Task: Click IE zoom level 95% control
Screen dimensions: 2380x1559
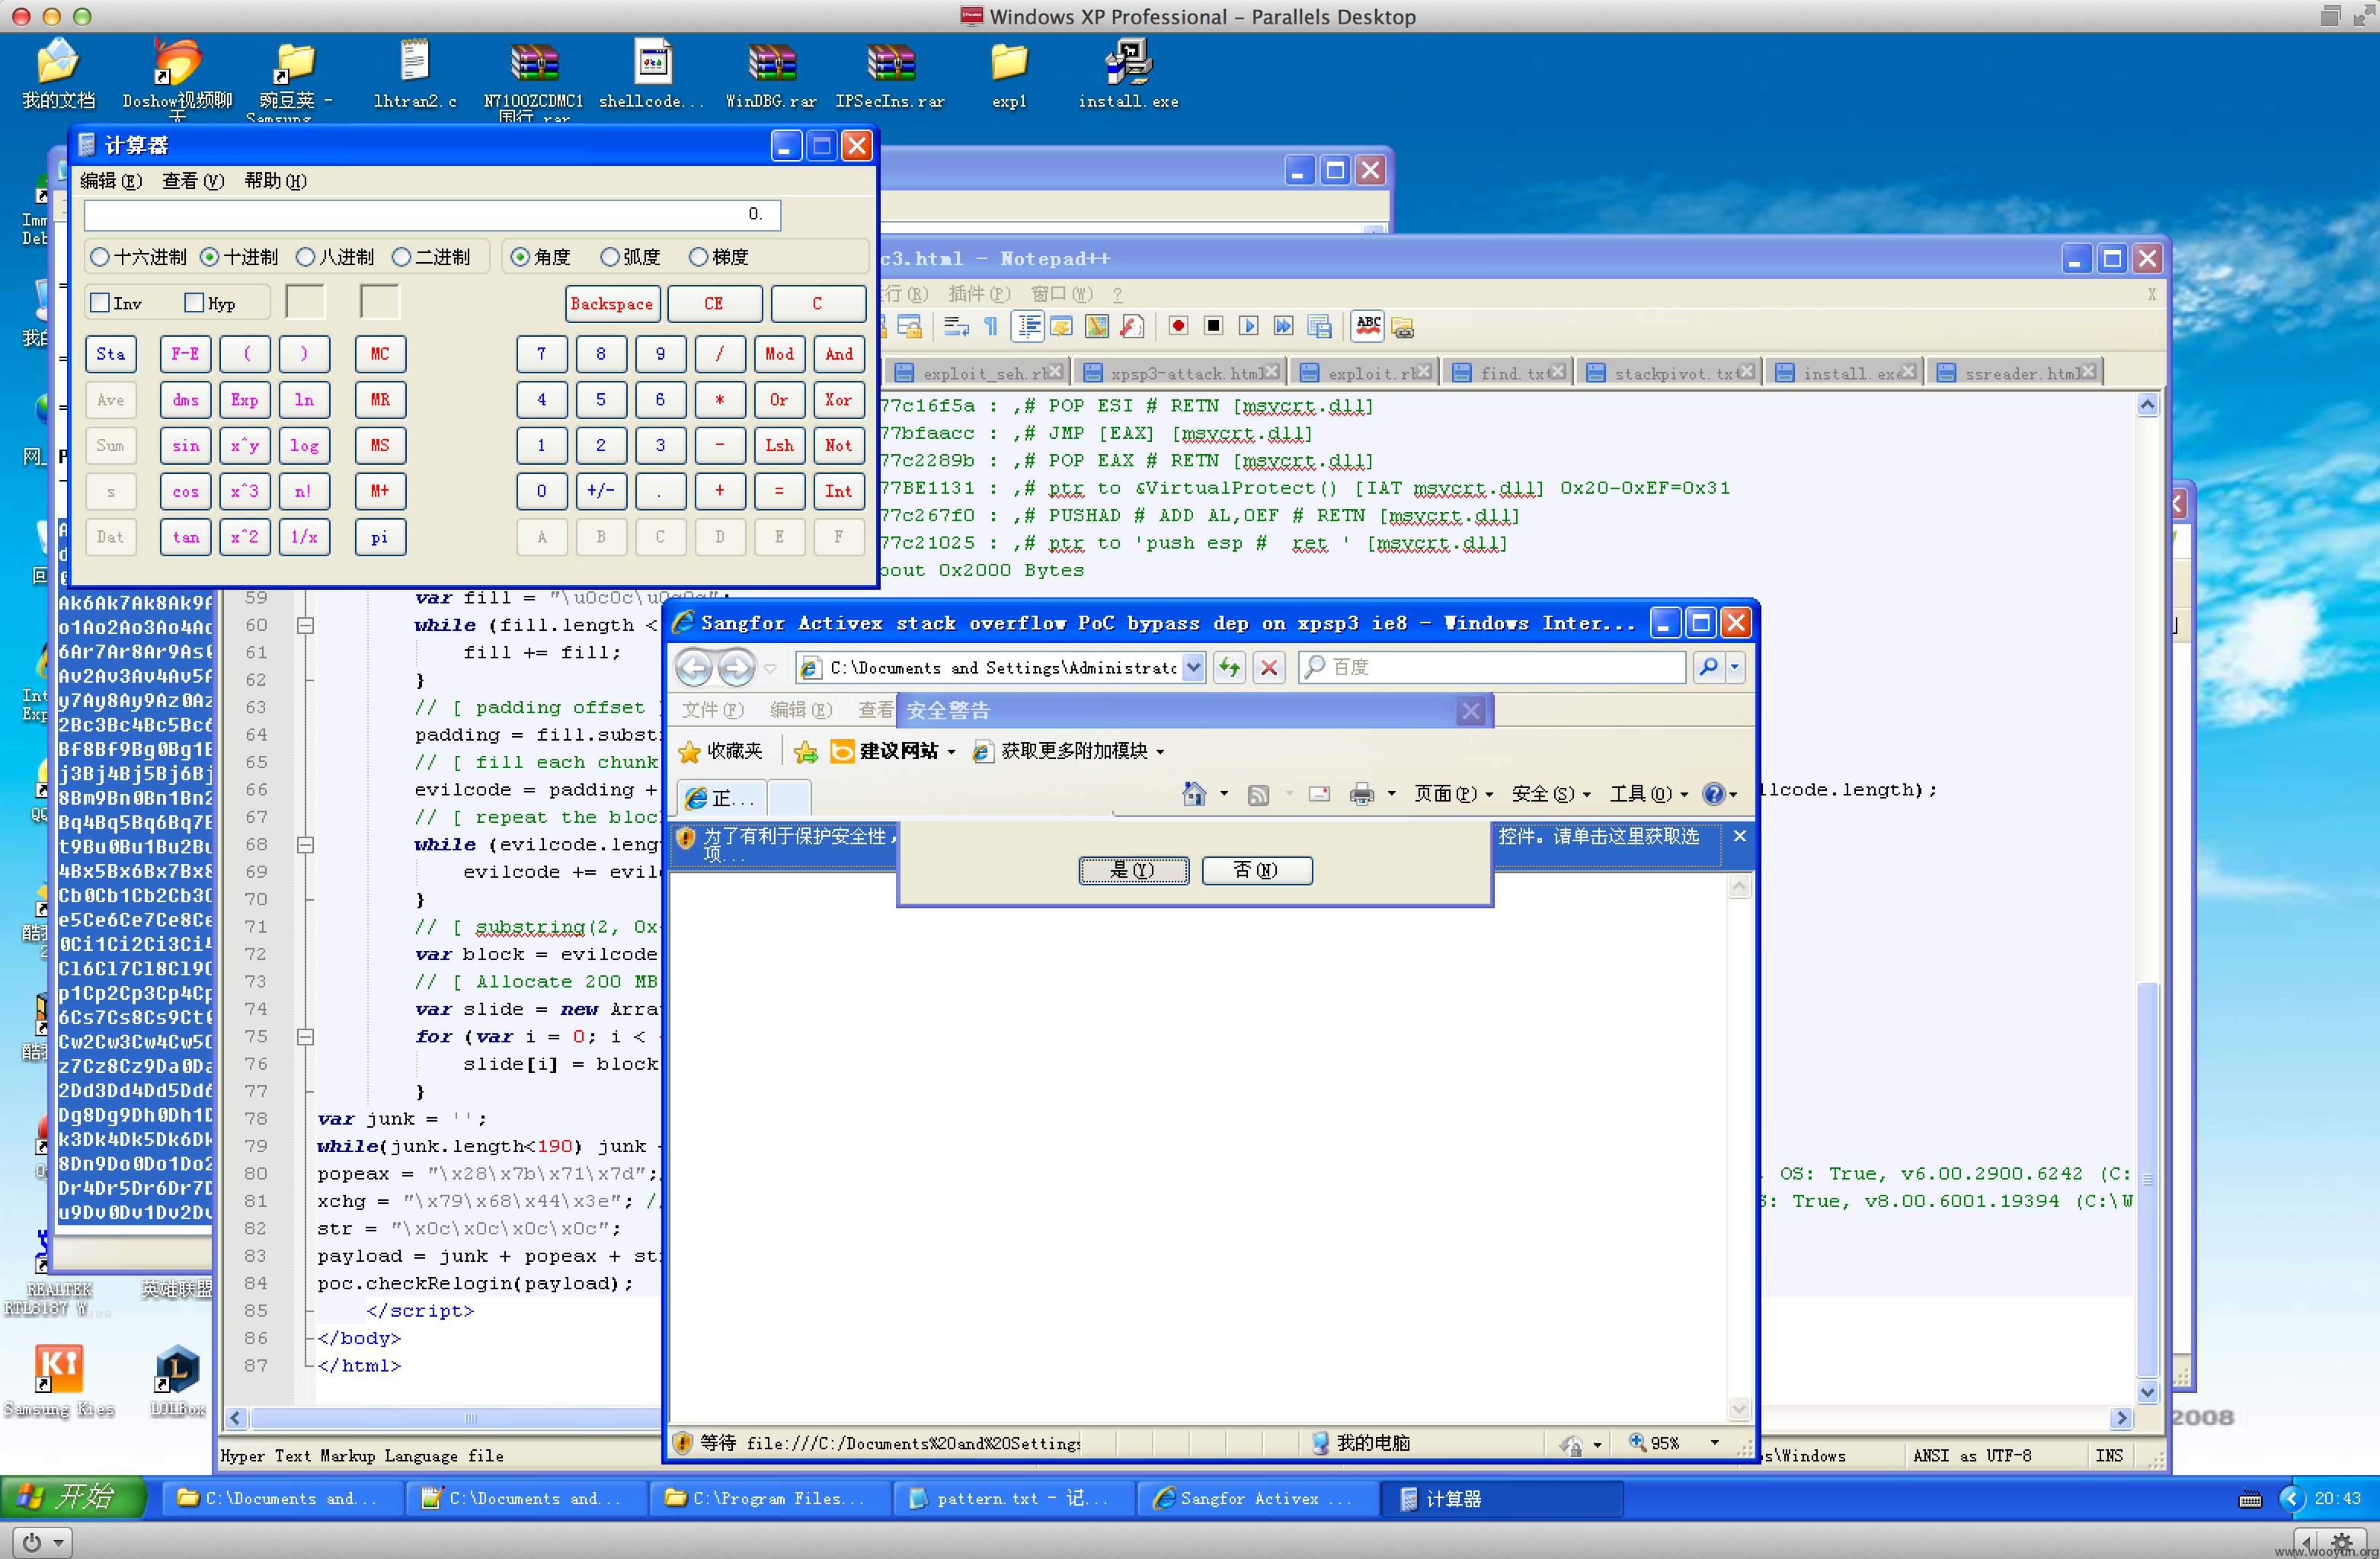Action: pyautogui.click(x=1674, y=1442)
